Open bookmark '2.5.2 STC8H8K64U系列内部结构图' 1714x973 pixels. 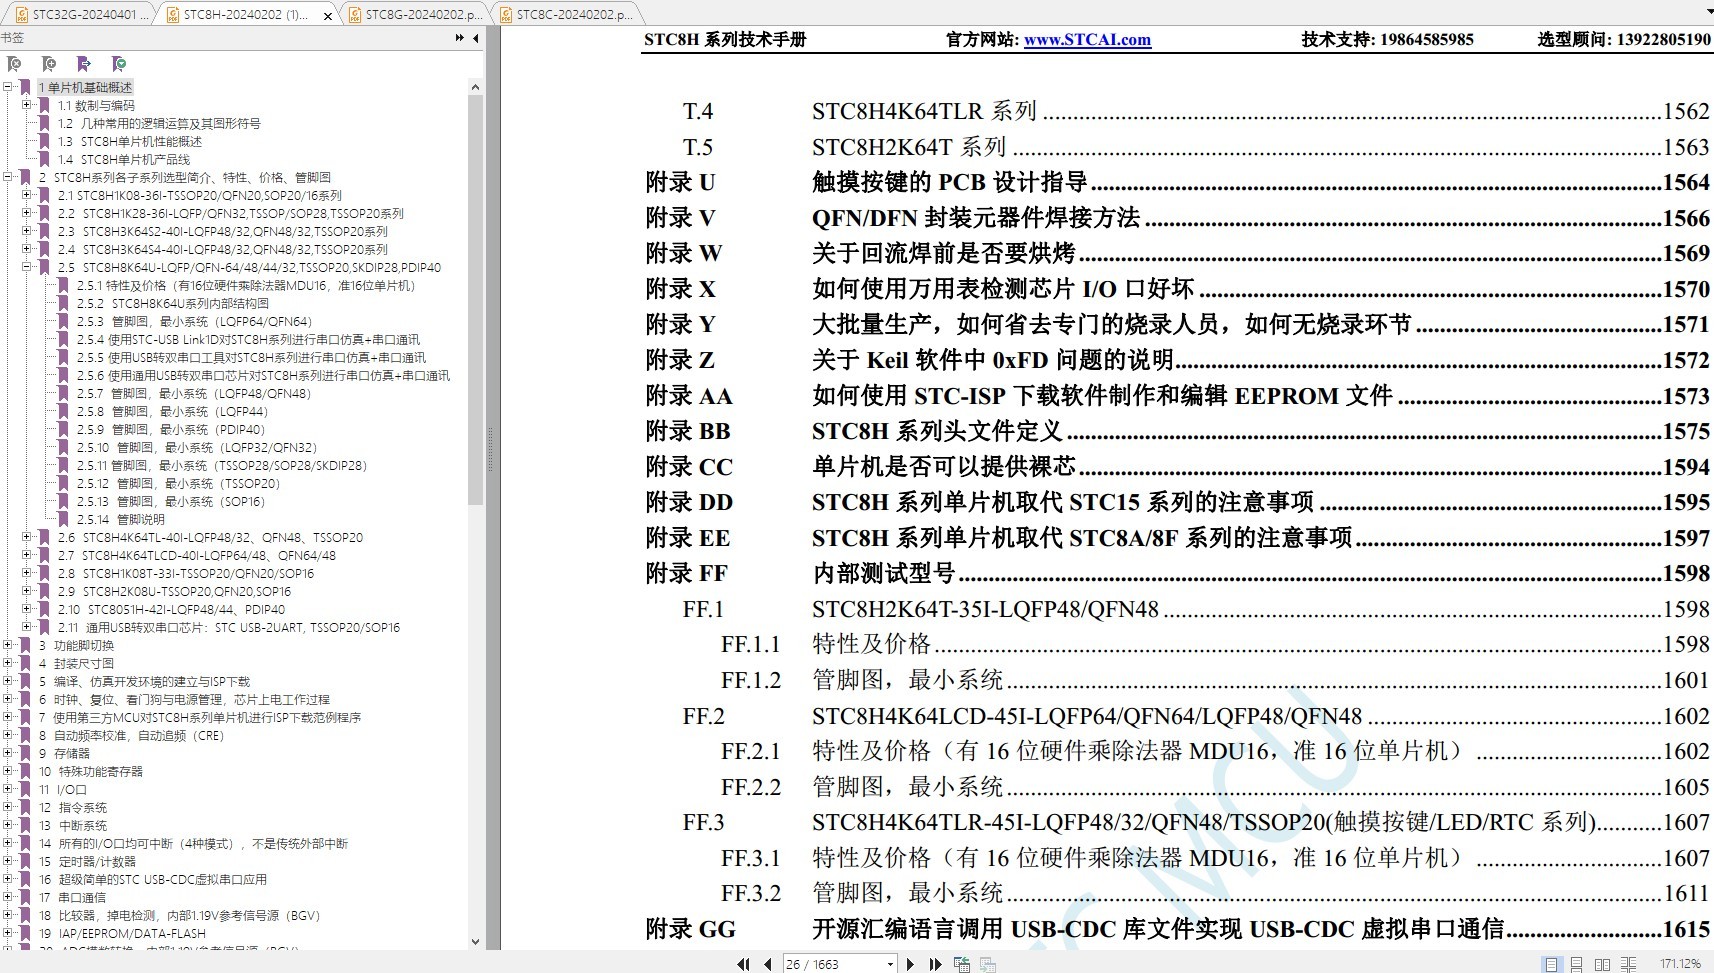click(x=172, y=303)
